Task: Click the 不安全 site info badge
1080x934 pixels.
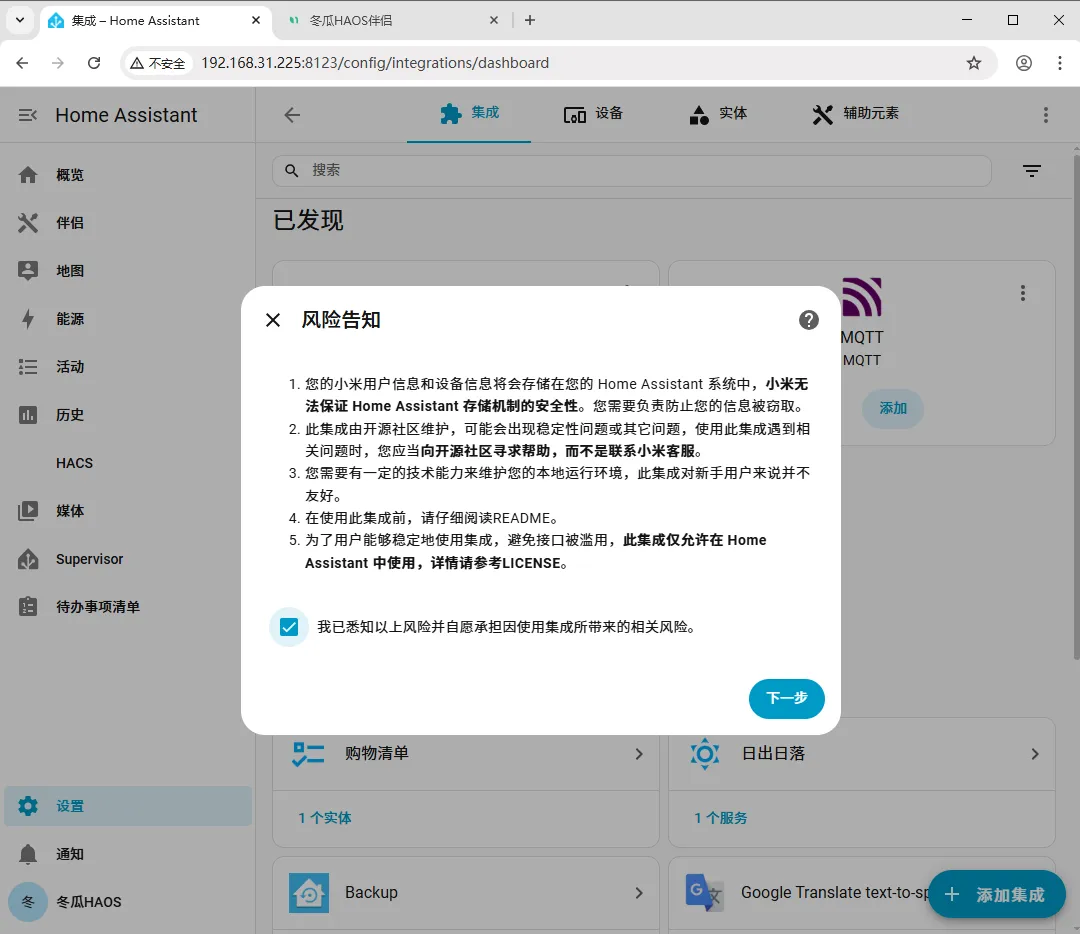Action: coord(158,63)
